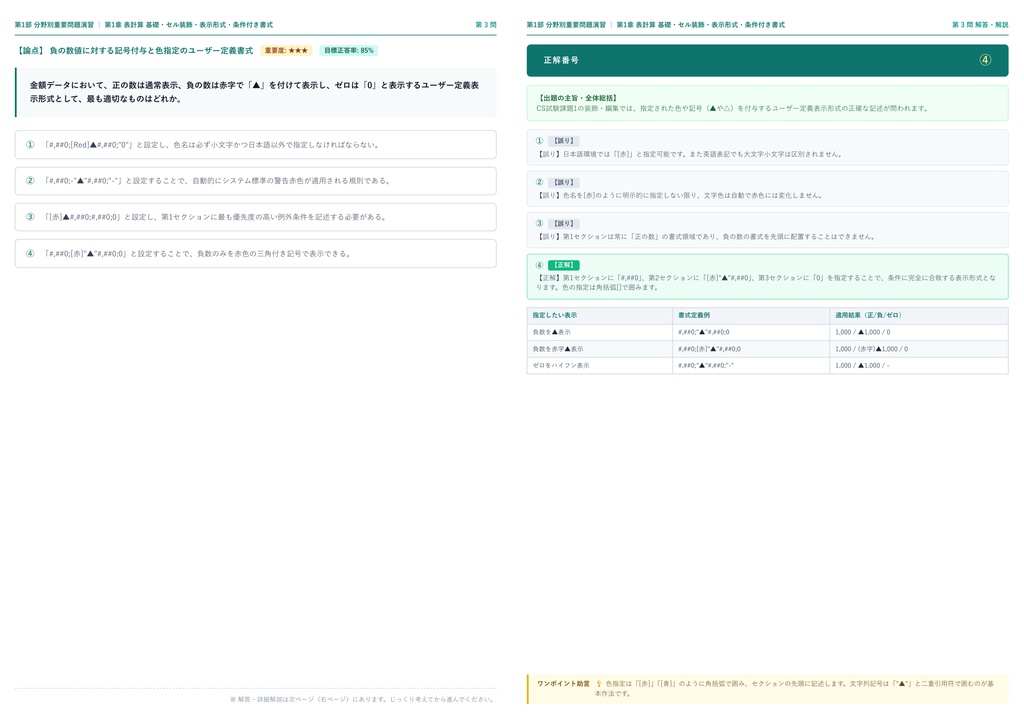Click explanation ② text about 色名を[赤]
The width and height of the screenshot is (1024, 724).
point(680,195)
